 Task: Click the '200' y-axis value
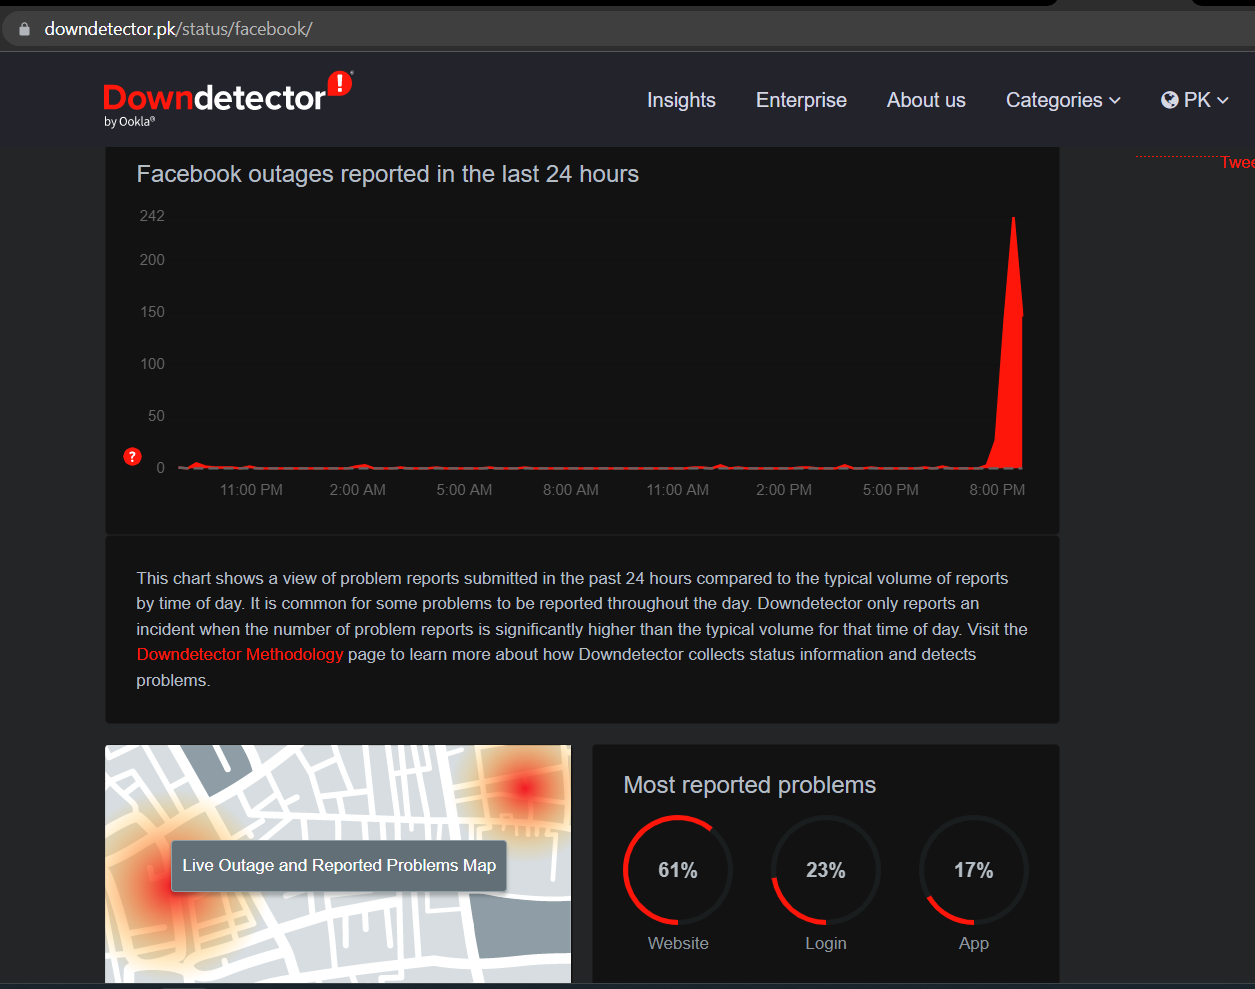point(152,260)
